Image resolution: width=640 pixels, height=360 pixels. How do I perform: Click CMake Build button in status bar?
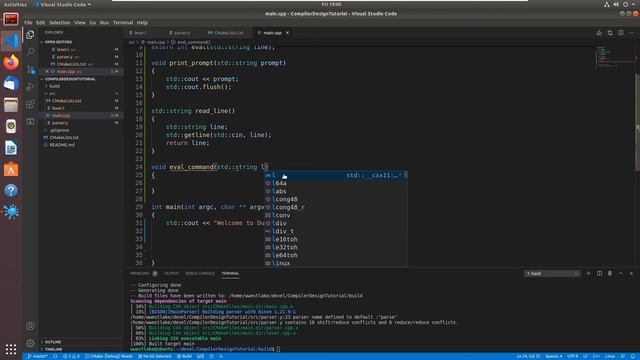[x=184, y=356]
